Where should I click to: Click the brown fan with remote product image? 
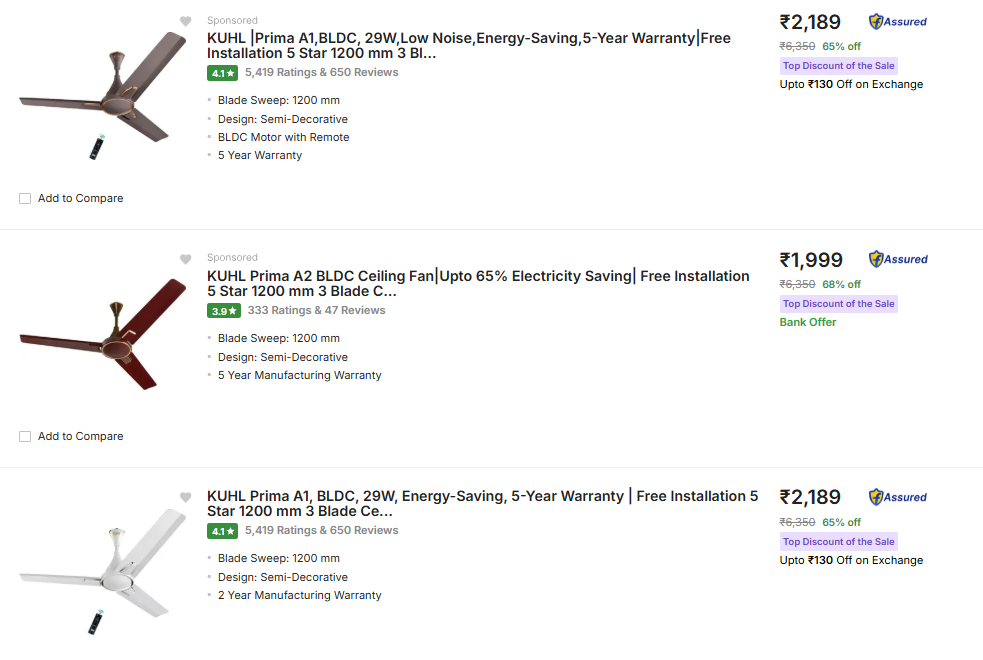103,95
